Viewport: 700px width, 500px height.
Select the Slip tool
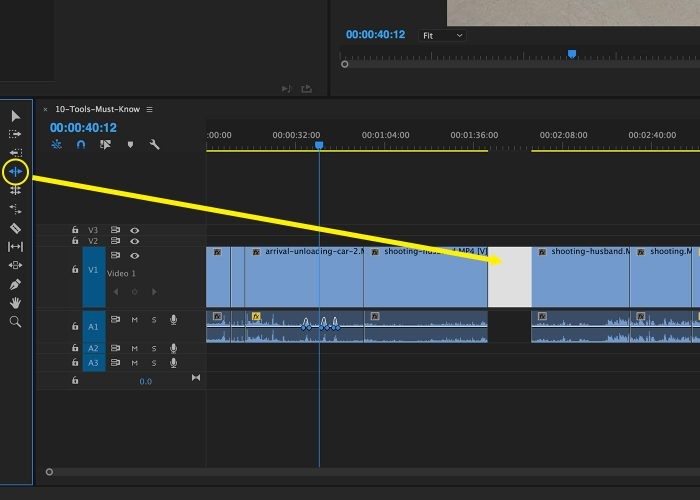pos(16,246)
